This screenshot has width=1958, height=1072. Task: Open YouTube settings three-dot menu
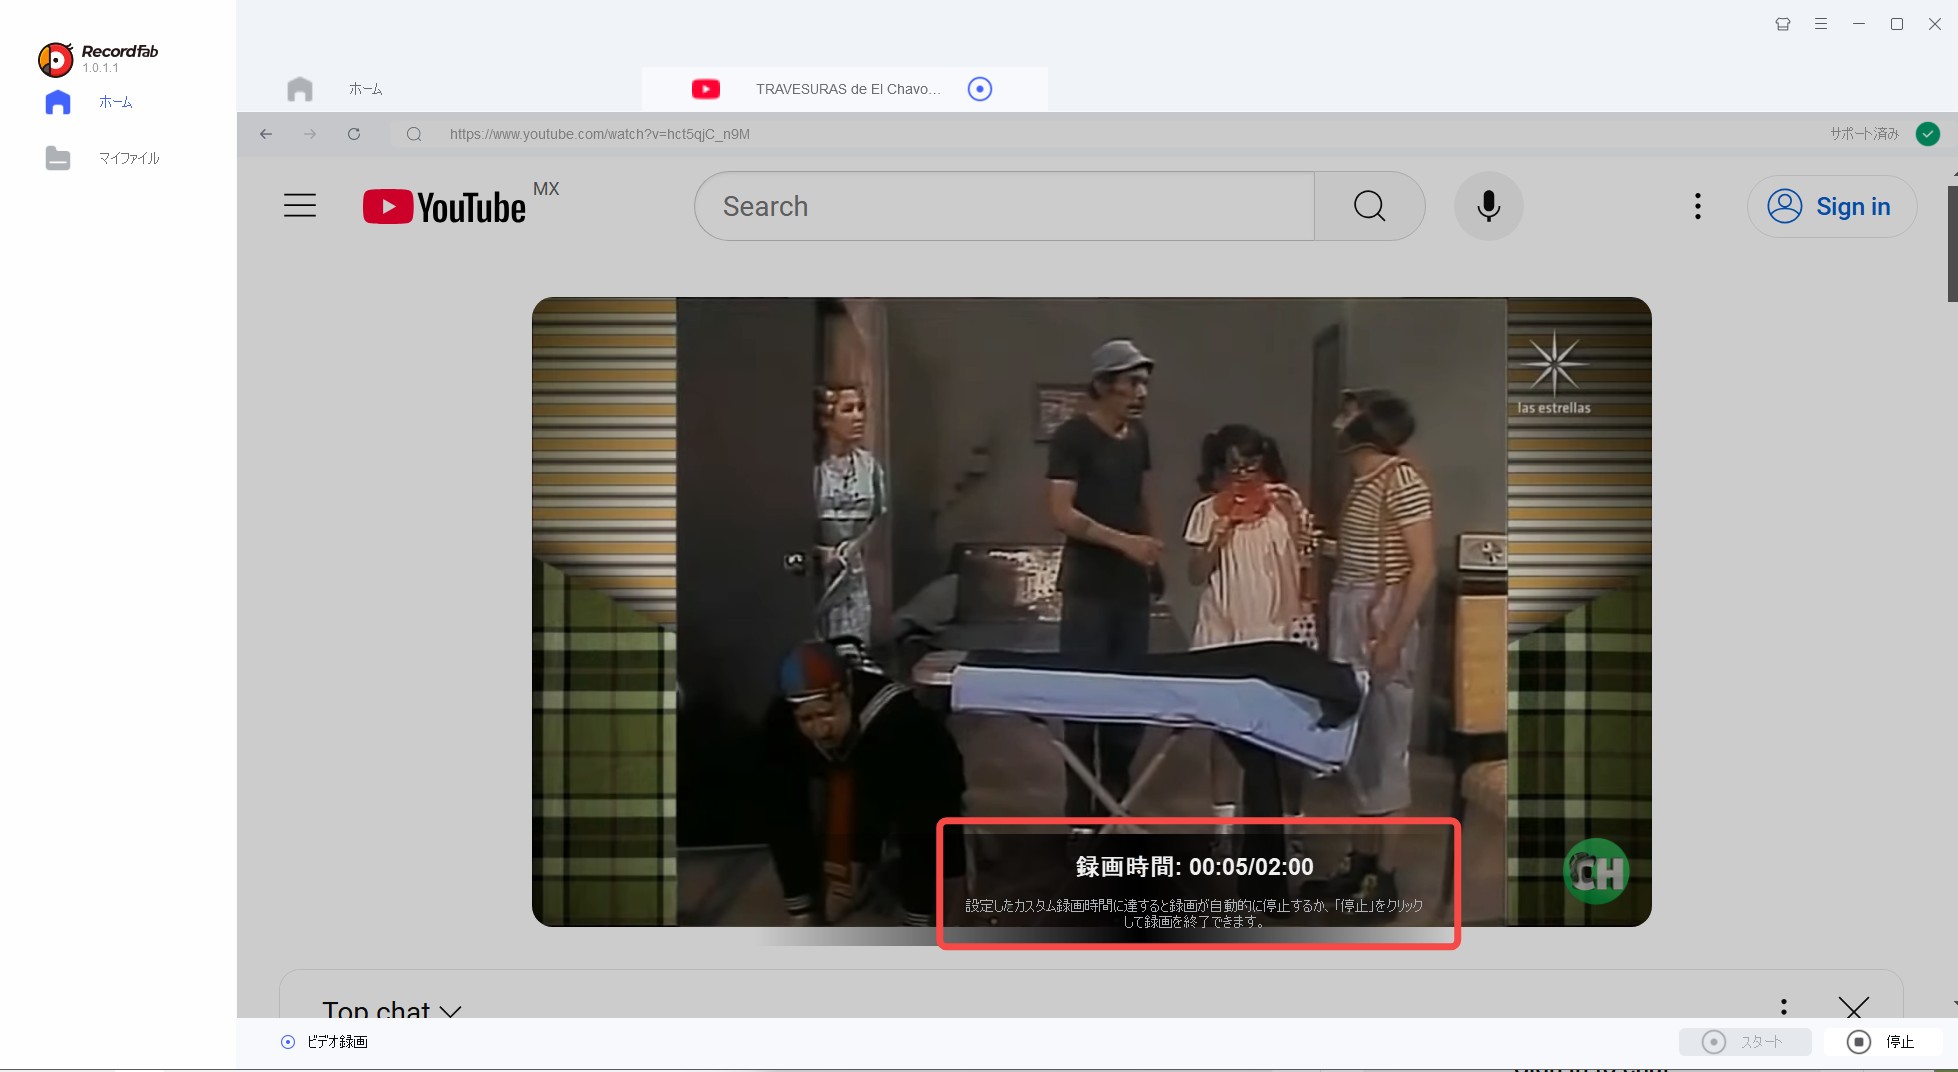(x=1698, y=206)
